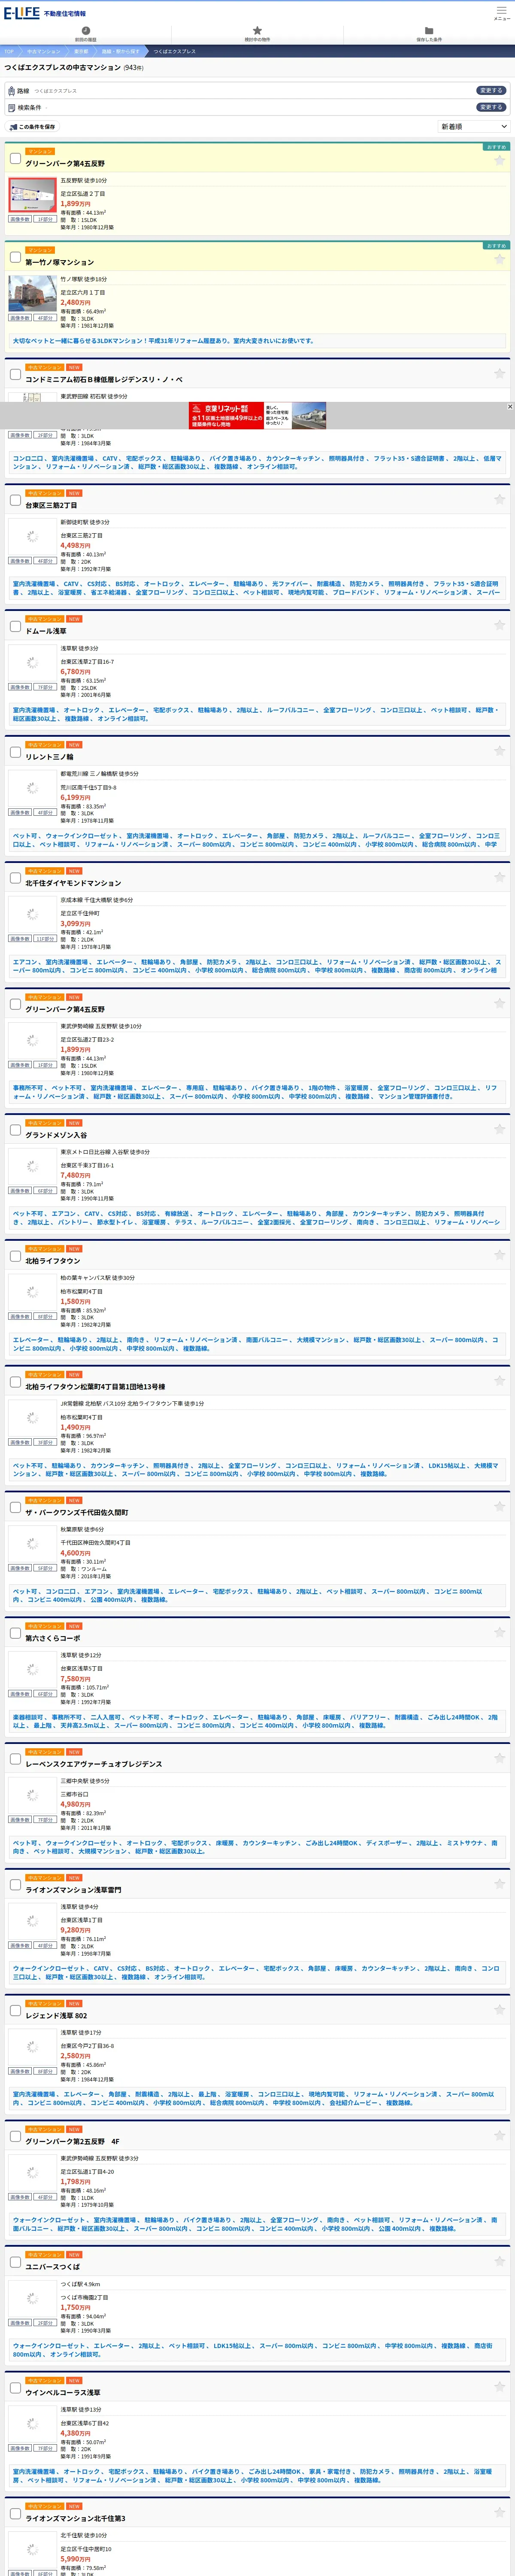Click 1,490万円 price text
Image resolution: width=515 pixels, height=2576 pixels.
(75, 1427)
